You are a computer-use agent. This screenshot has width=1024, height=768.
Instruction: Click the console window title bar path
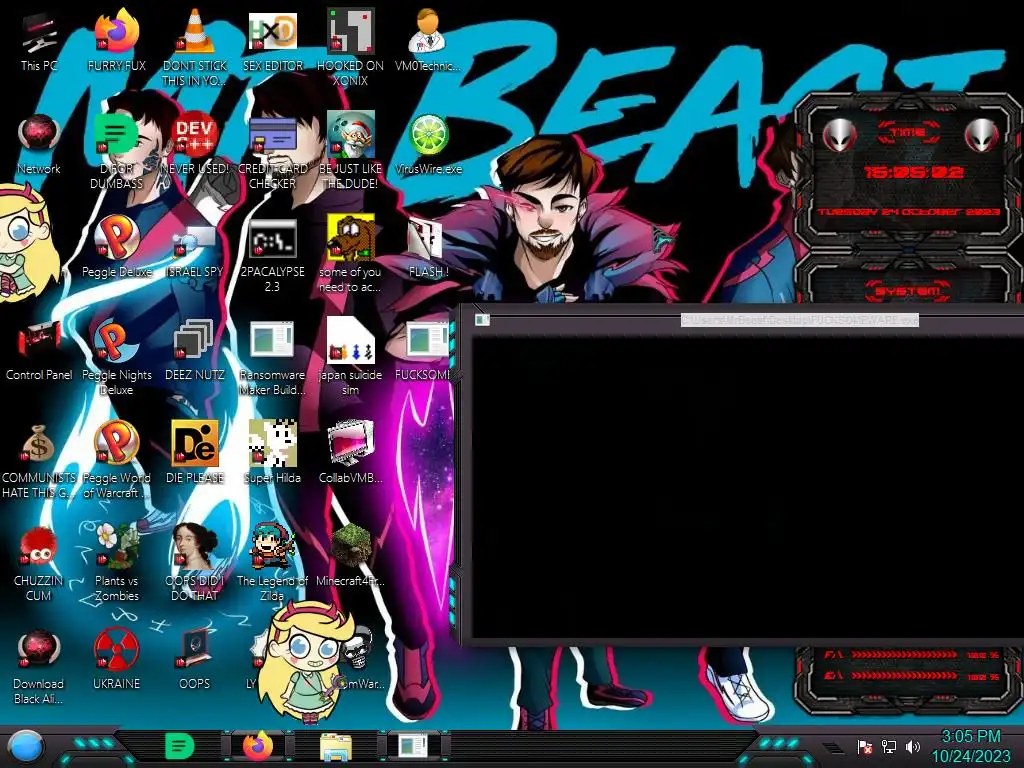pos(799,320)
